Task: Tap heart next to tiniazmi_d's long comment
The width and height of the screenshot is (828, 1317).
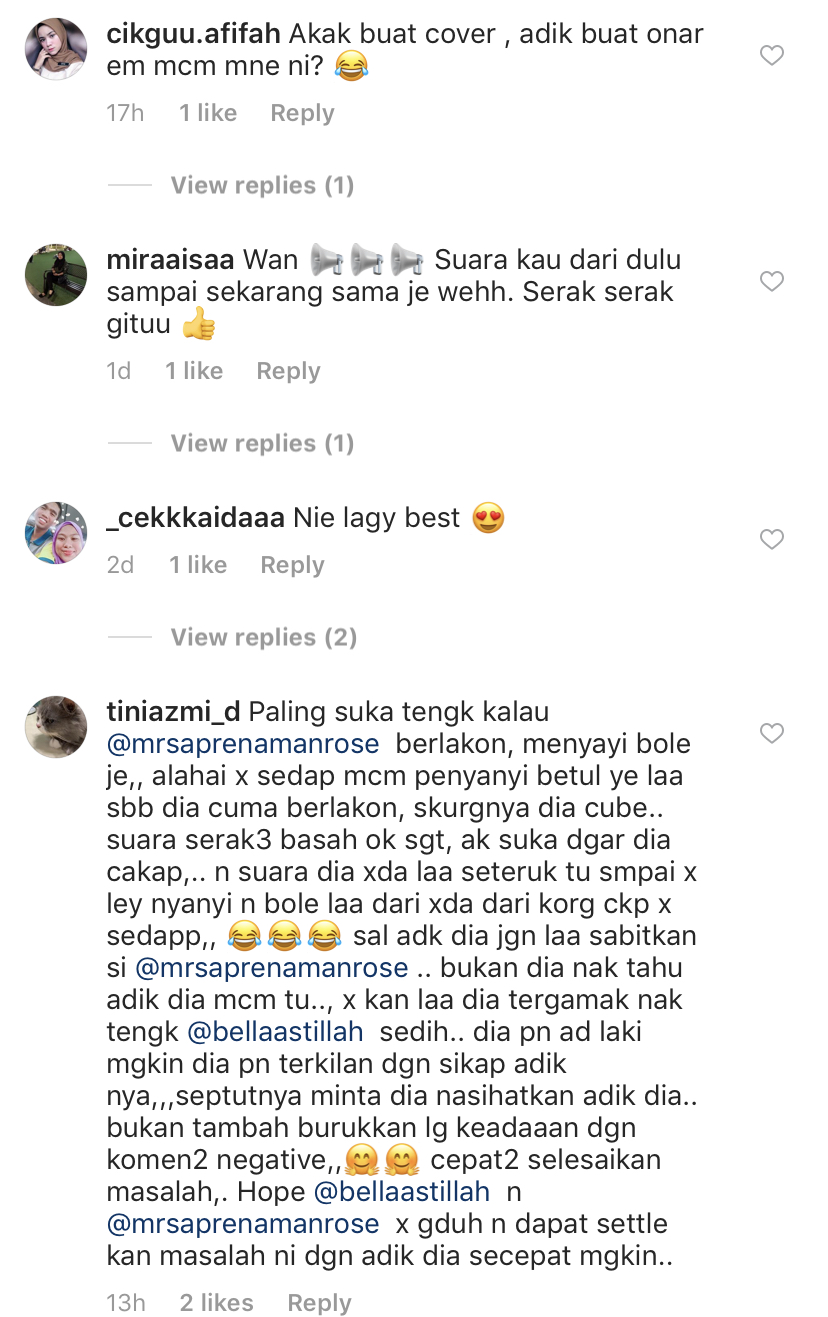Action: 771,734
